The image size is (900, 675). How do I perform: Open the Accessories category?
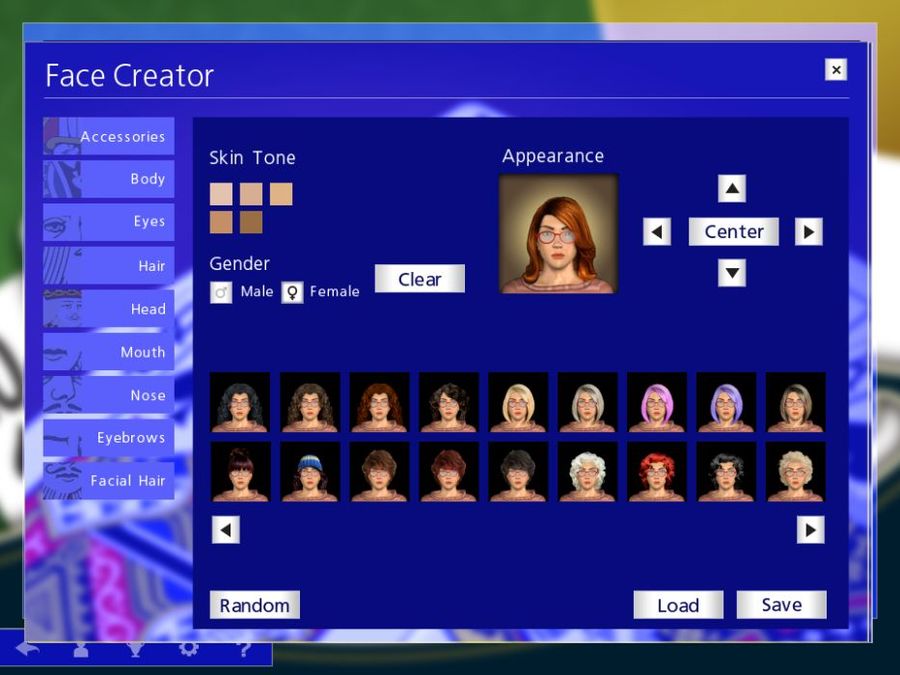point(108,136)
